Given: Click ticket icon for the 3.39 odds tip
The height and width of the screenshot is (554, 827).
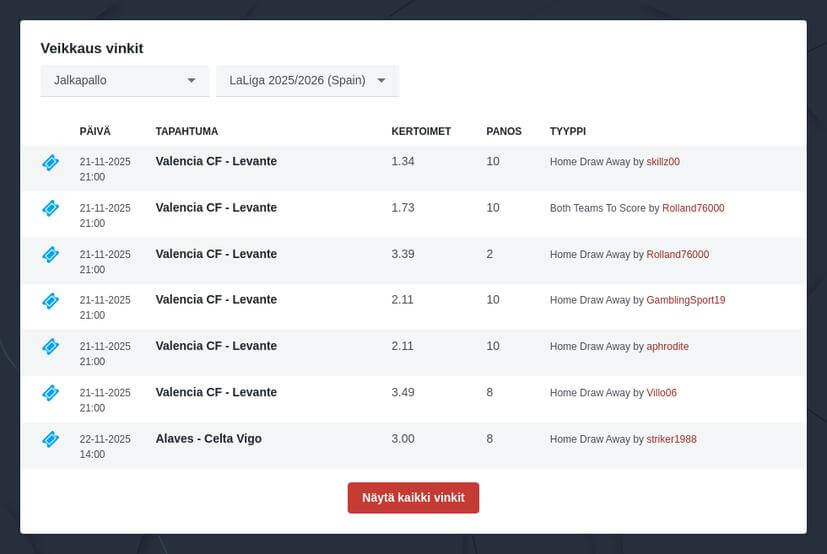Looking at the screenshot, I should point(50,255).
